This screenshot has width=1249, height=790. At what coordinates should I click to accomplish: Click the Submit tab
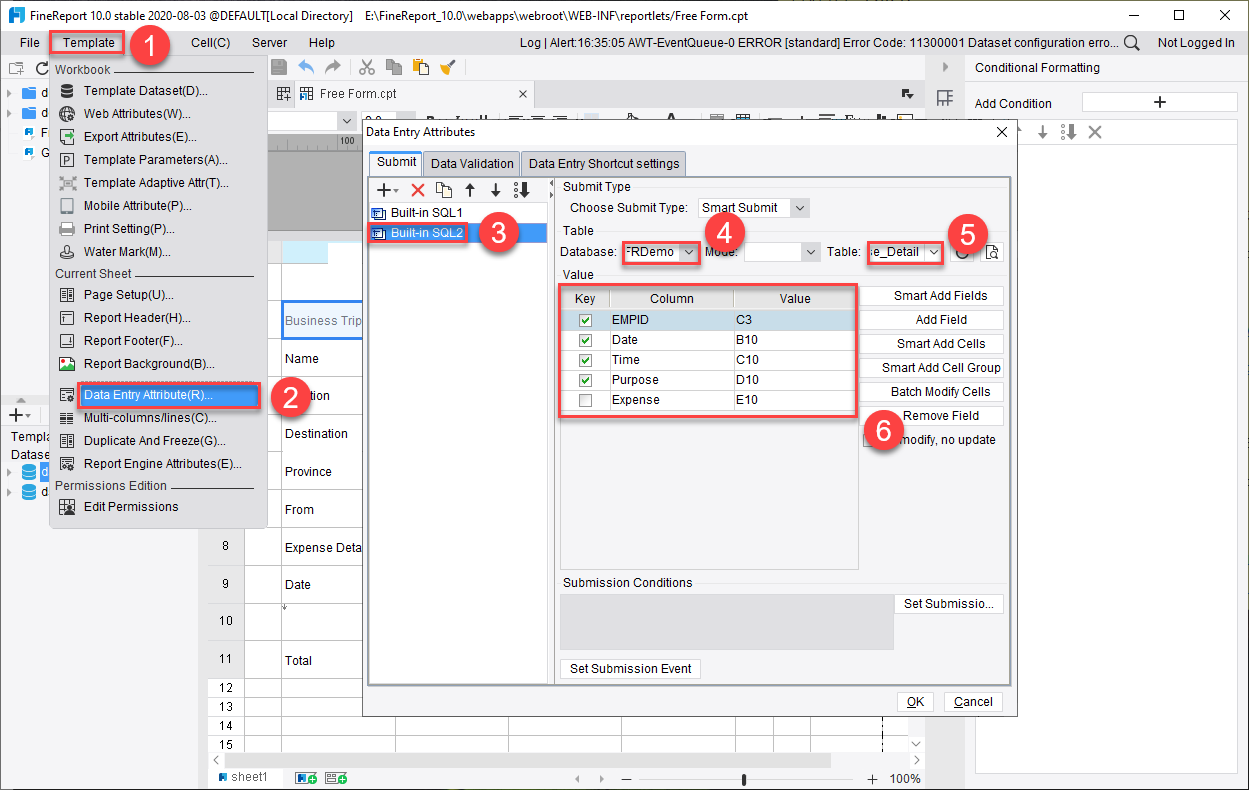tap(396, 162)
